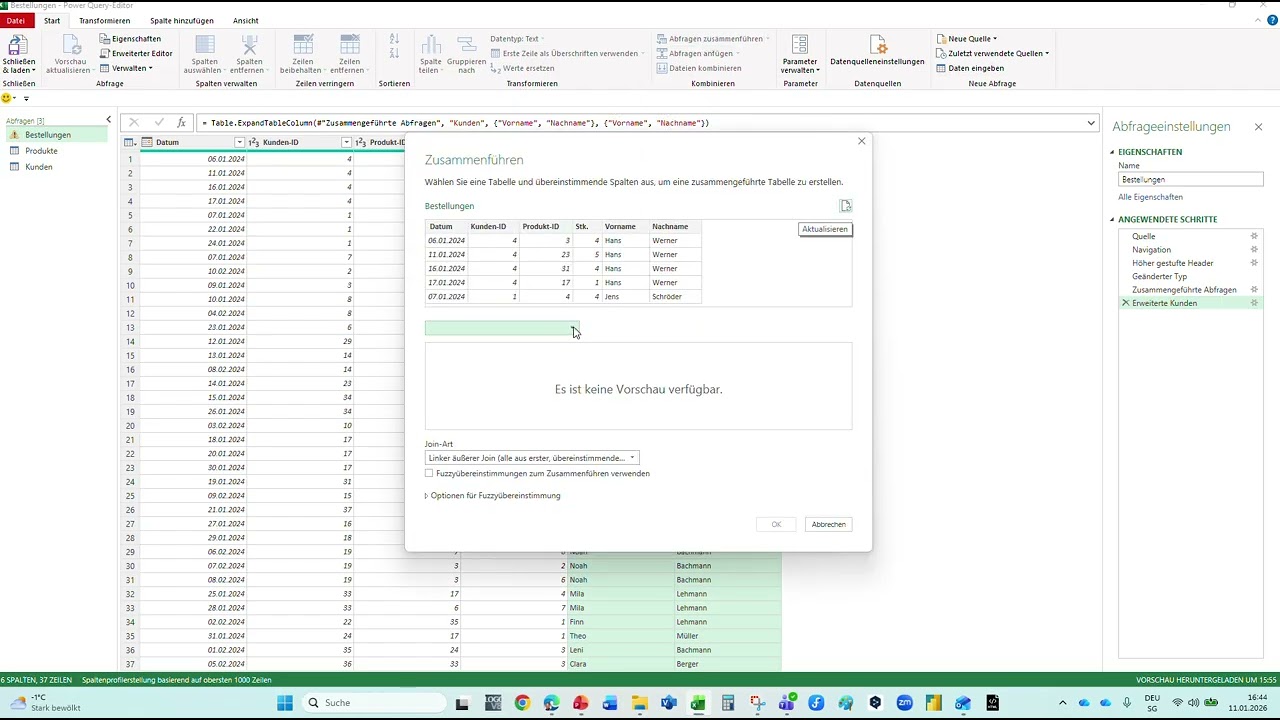Screen dimensions: 1280x720
Task: Click Zeilen beibehalten icon
Action: pos(302,45)
